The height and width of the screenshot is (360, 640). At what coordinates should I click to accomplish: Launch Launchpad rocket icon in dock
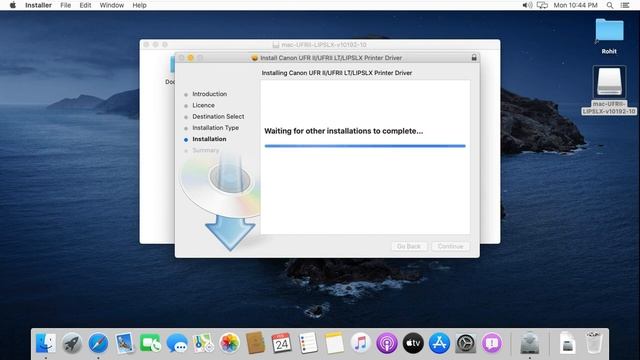72,343
